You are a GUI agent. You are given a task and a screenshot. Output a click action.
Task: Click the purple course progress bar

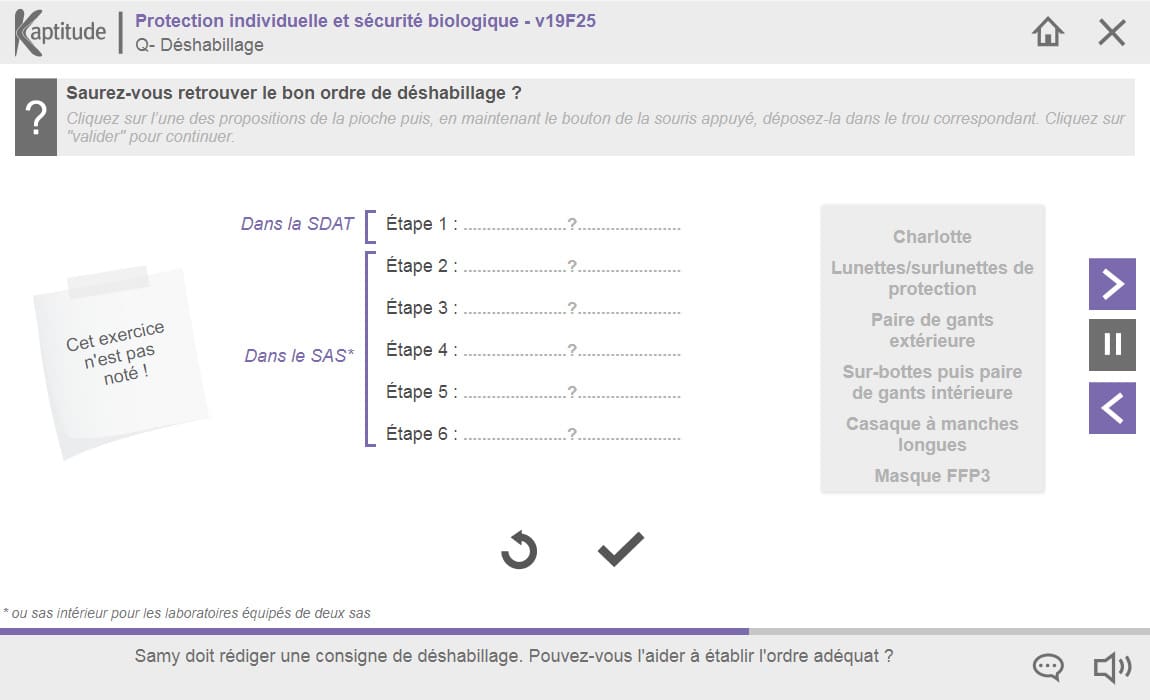coord(374,631)
